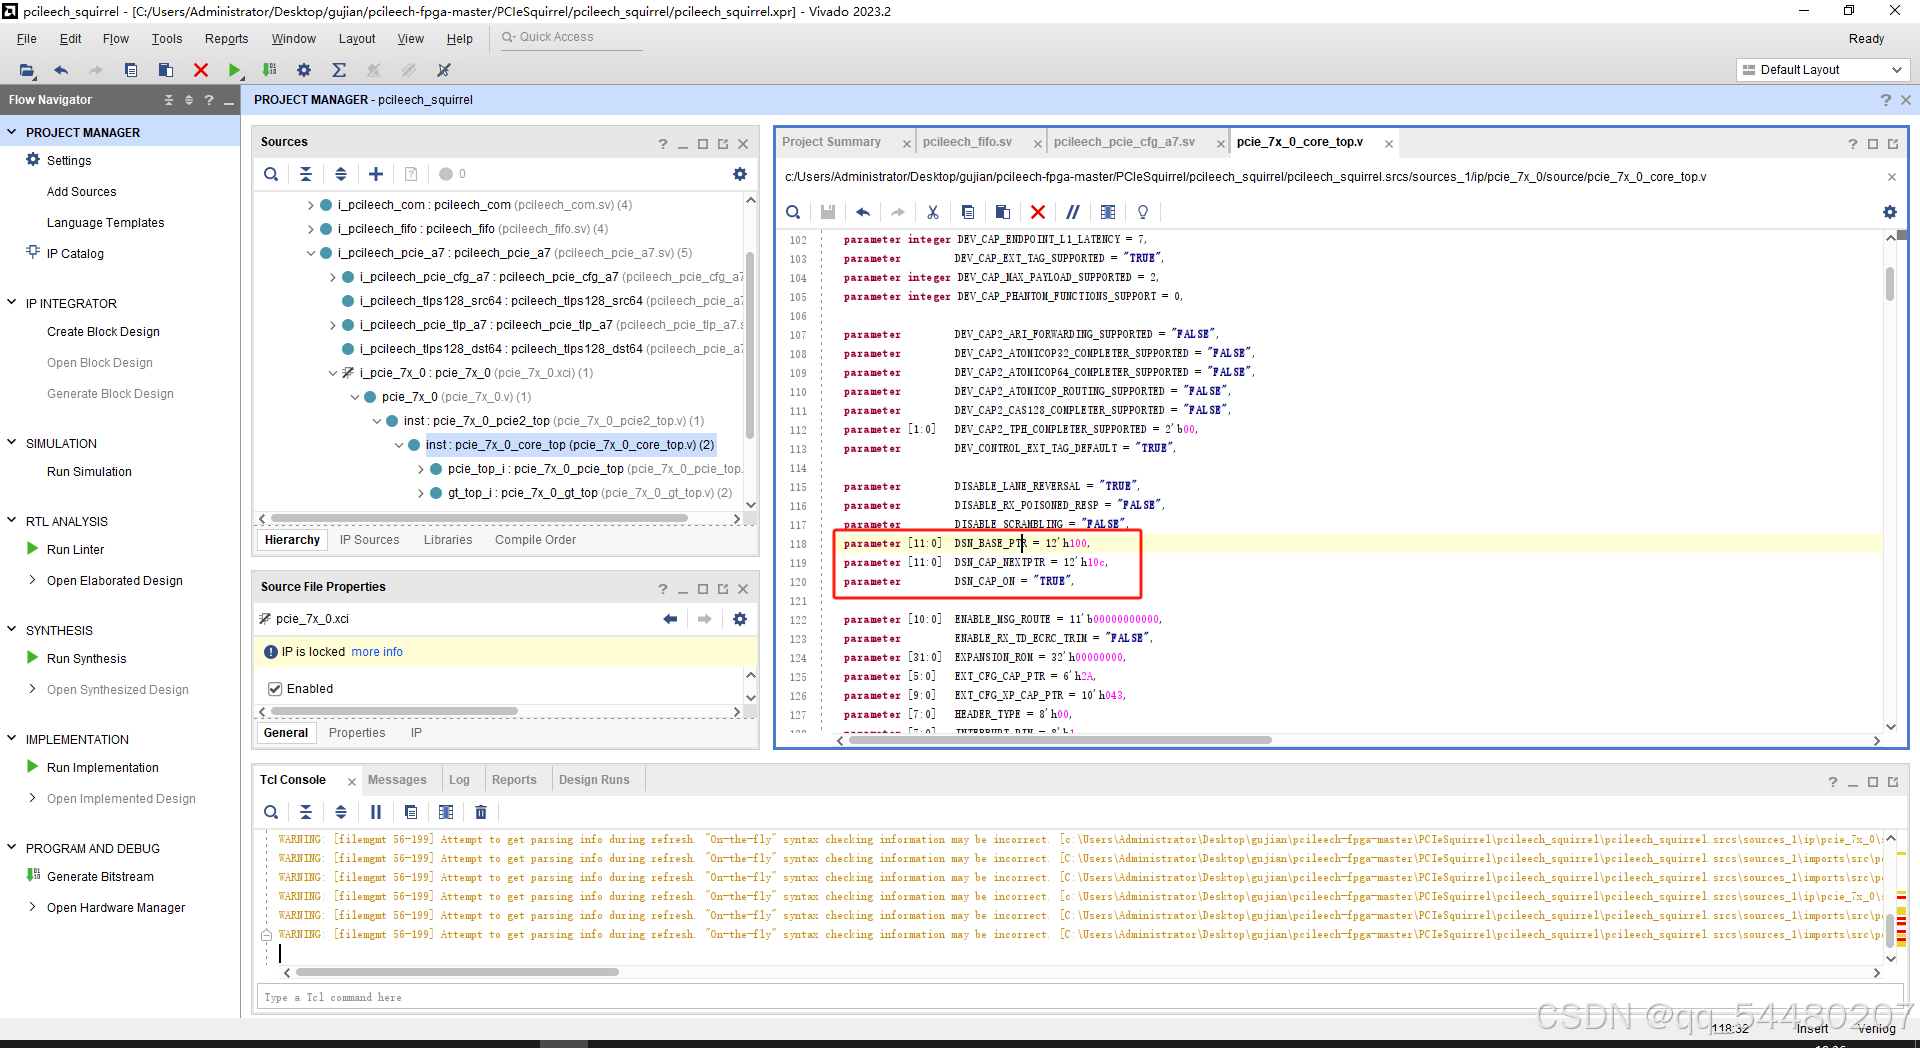Switch to Project Summary tab

click(831, 142)
